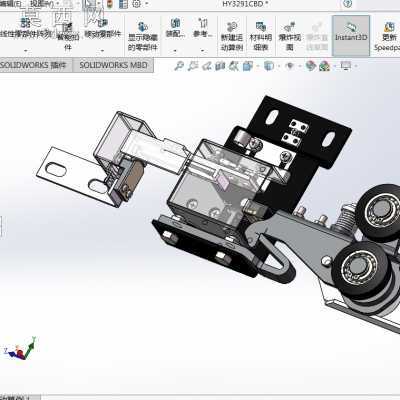Expand the Apply Scene dropdown arrow
This screenshot has width=400, height=400.
[x=335, y=66]
